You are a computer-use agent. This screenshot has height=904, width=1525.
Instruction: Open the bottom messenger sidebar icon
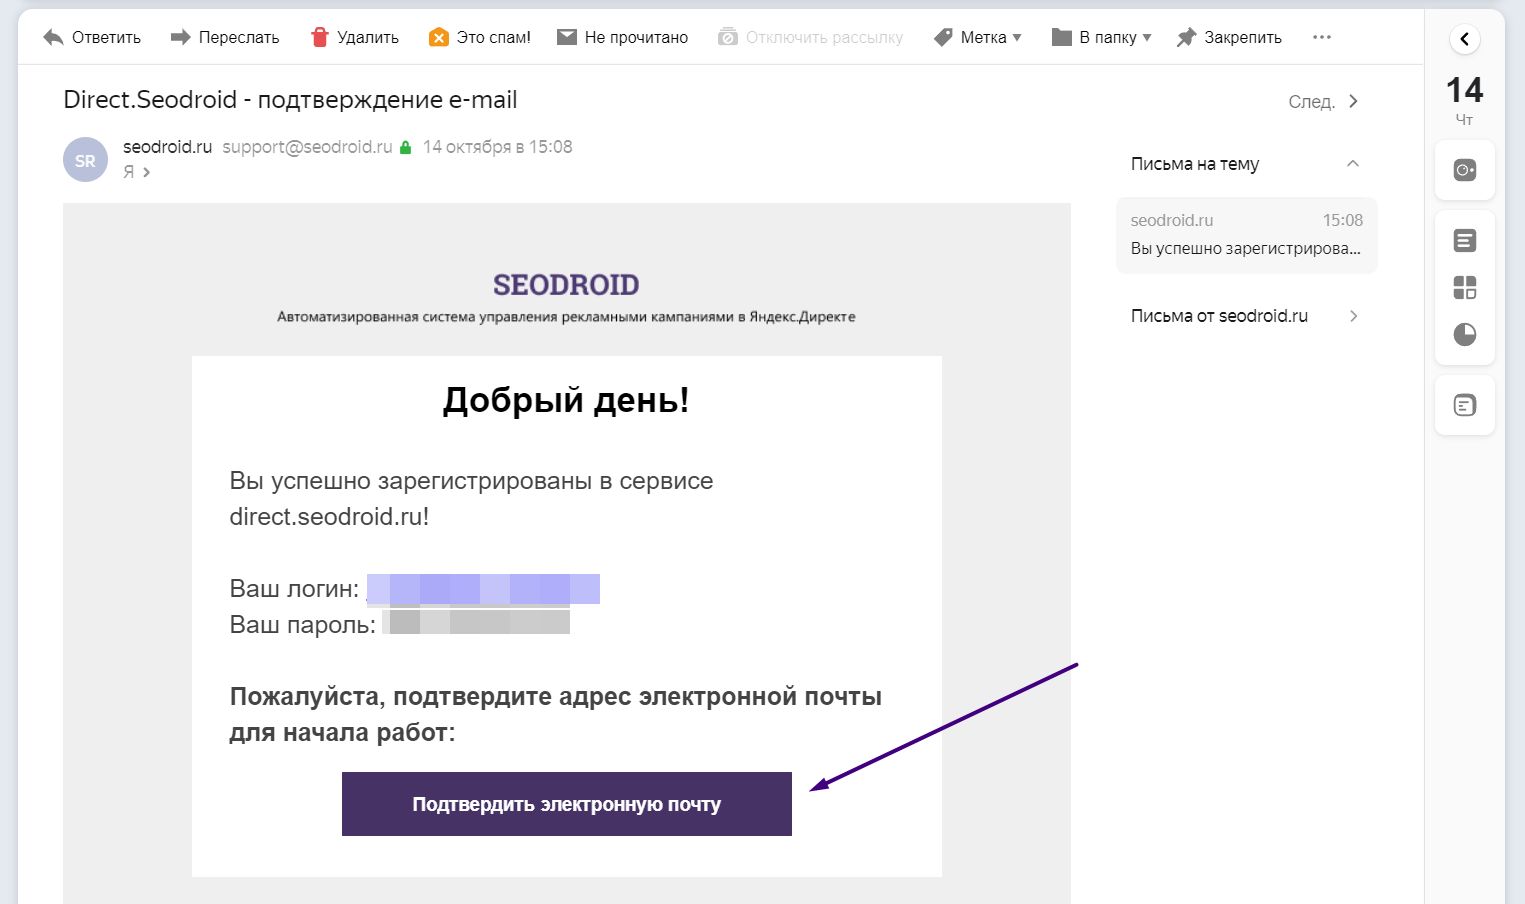pyautogui.click(x=1465, y=405)
